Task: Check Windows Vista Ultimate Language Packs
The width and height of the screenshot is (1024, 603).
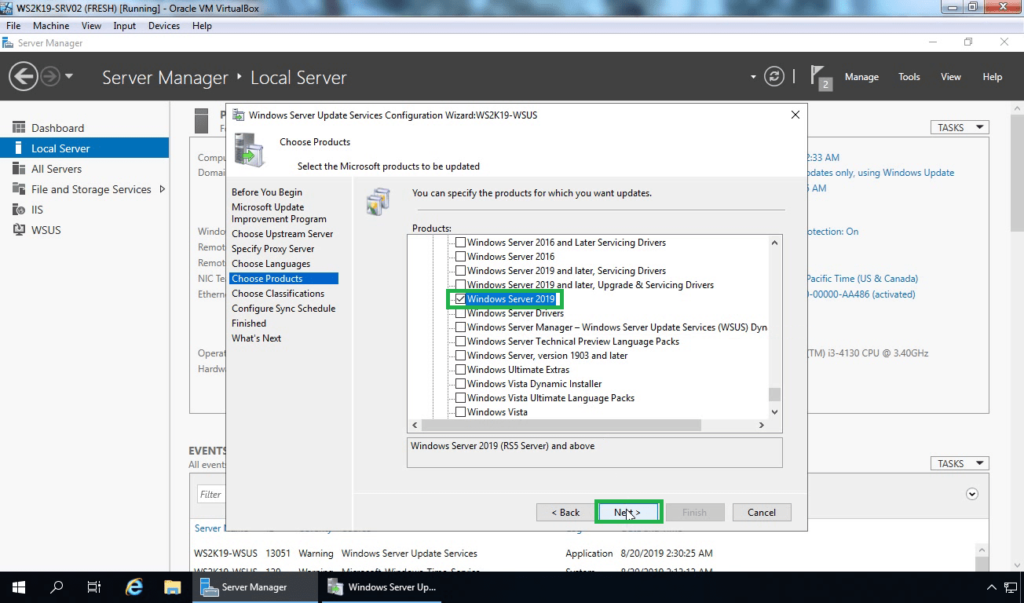Action: (x=460, y=398)
